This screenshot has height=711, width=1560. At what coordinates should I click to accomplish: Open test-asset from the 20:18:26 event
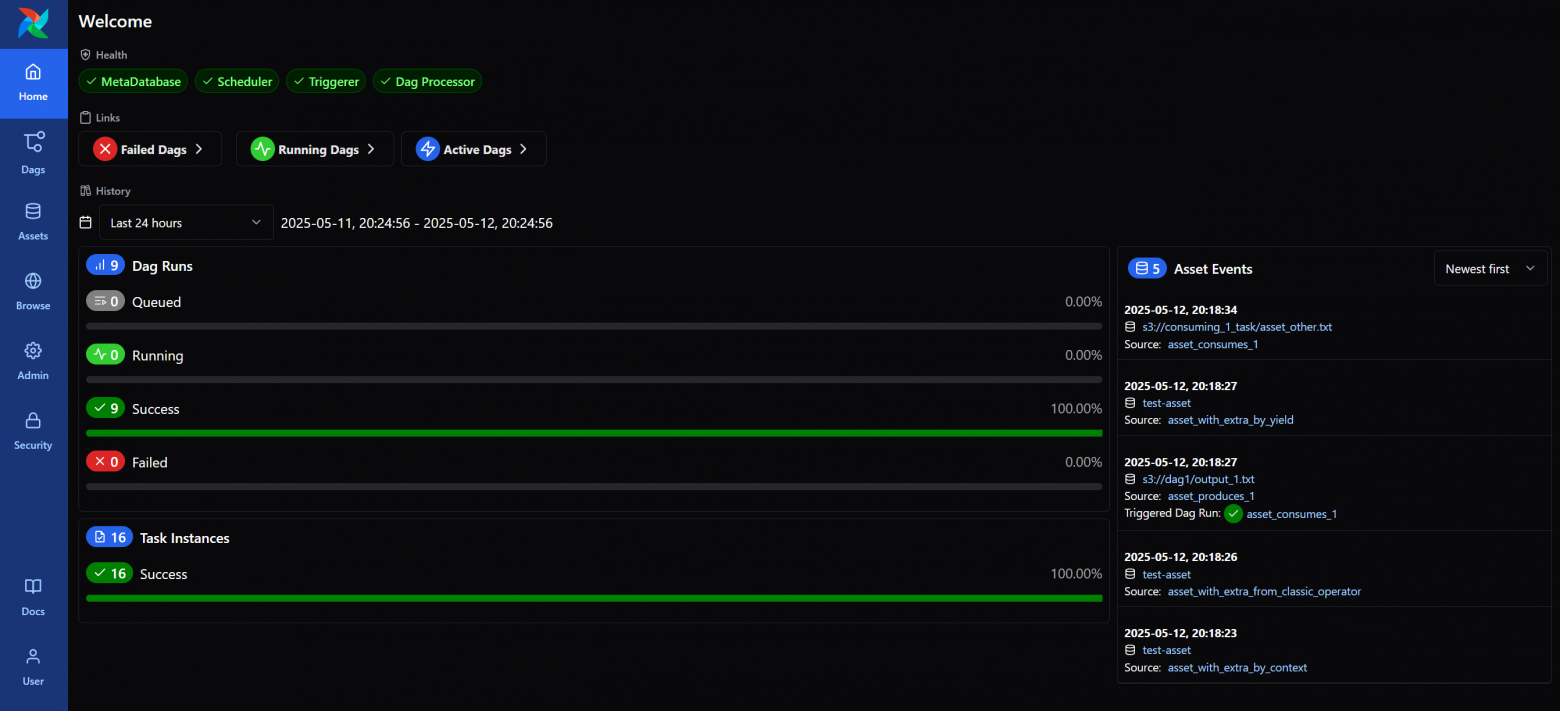point(1166,574)
